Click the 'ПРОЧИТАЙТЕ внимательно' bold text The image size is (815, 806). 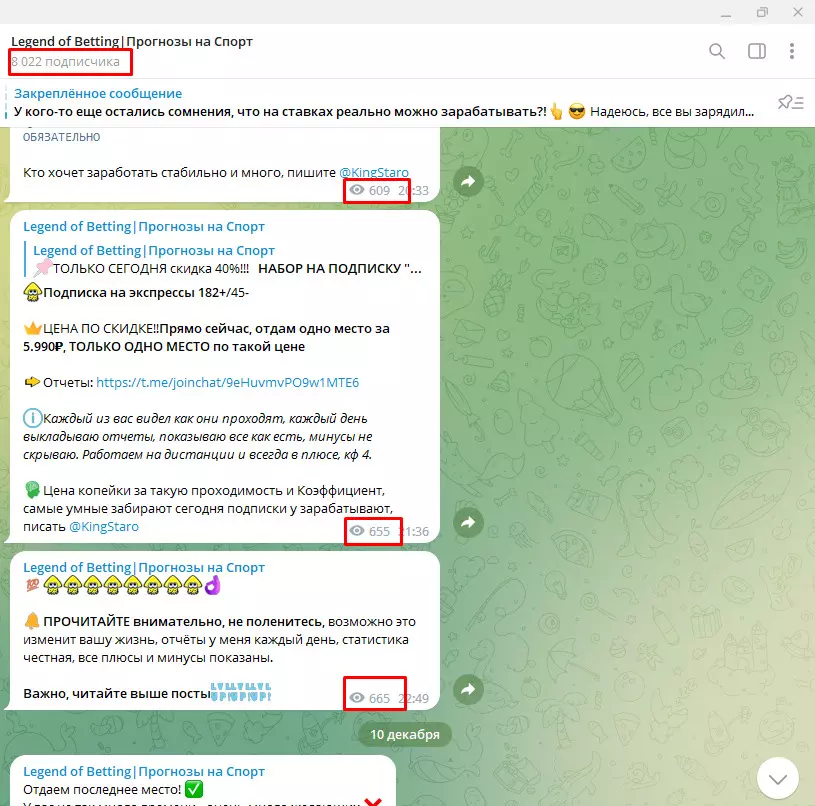(x=183, y=622)
